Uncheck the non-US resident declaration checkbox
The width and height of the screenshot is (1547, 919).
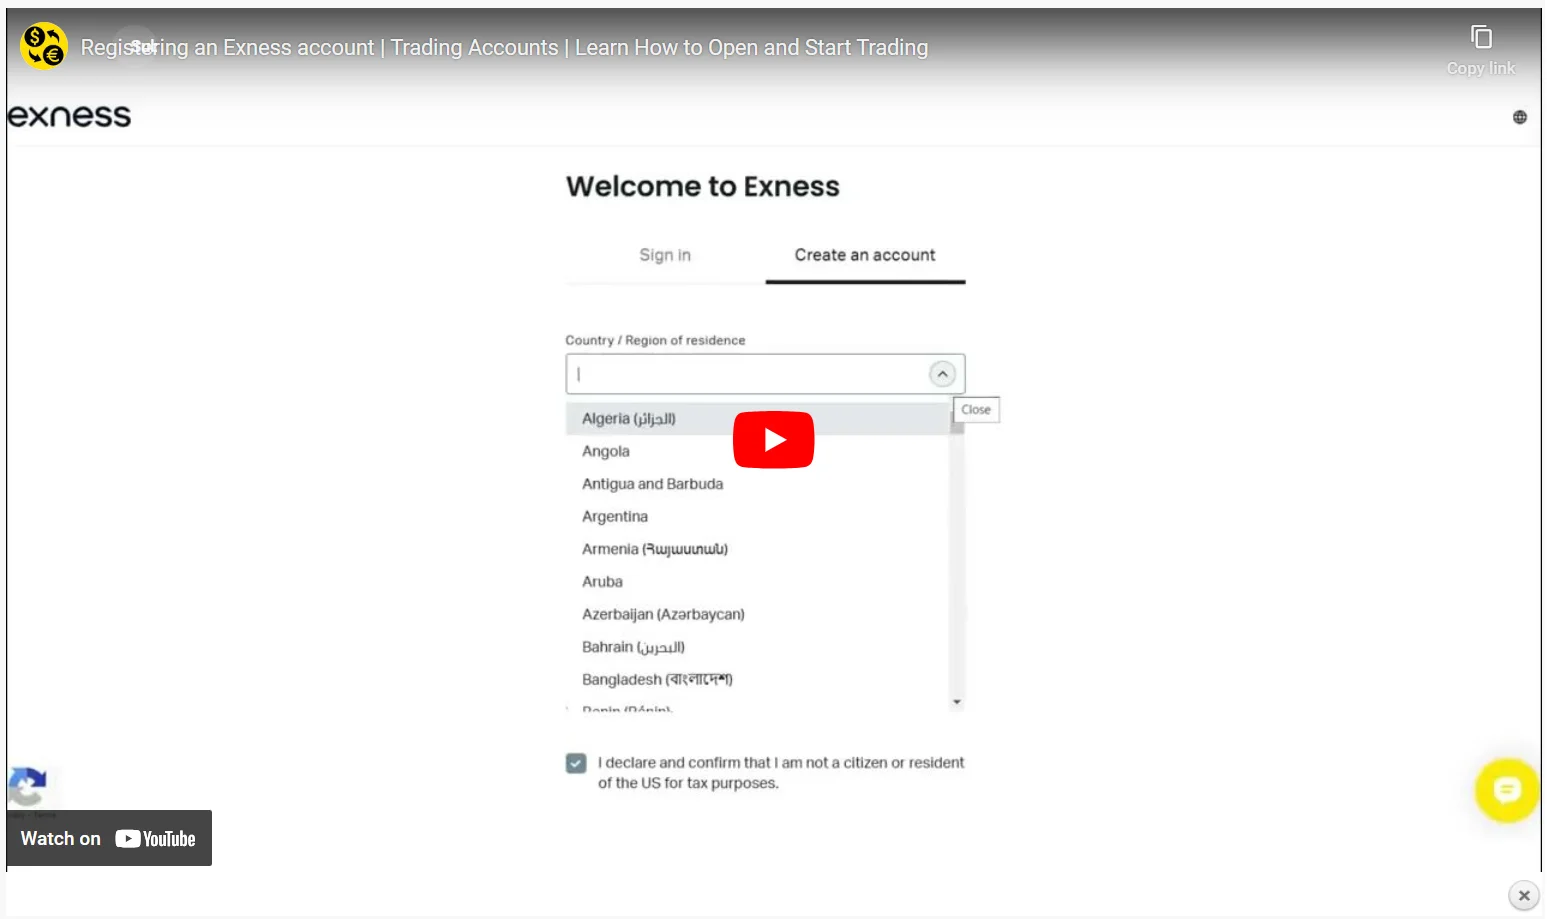pyautogui.click(x=576, y=763)
